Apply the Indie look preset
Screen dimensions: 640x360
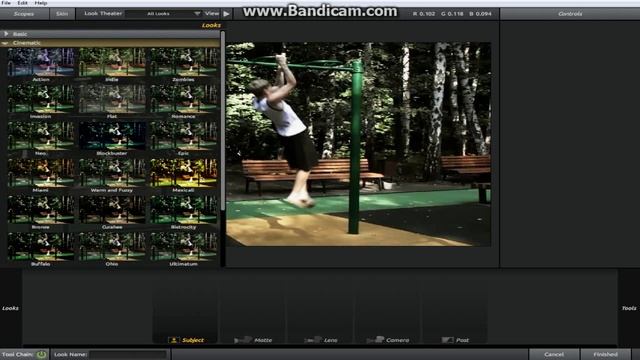pos(112,62)
